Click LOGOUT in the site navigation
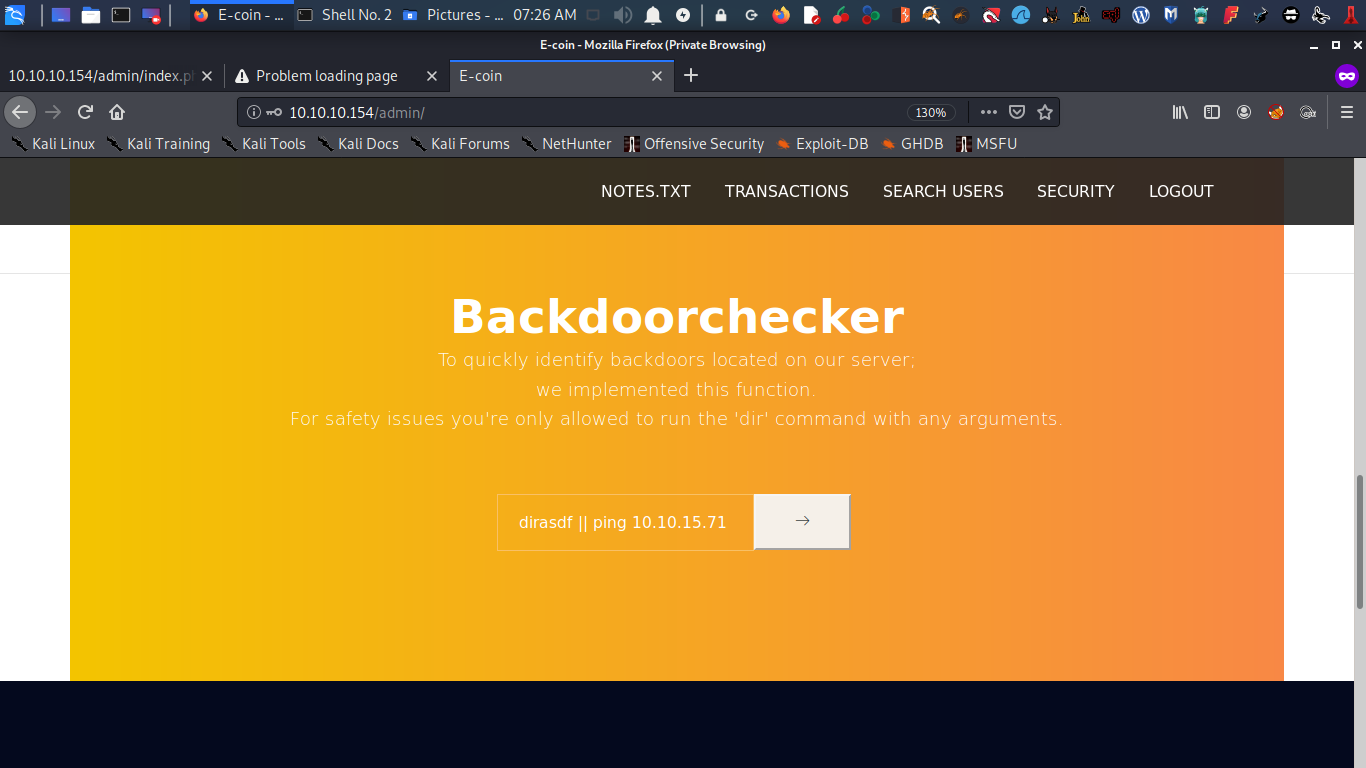 pos(1181,191)
